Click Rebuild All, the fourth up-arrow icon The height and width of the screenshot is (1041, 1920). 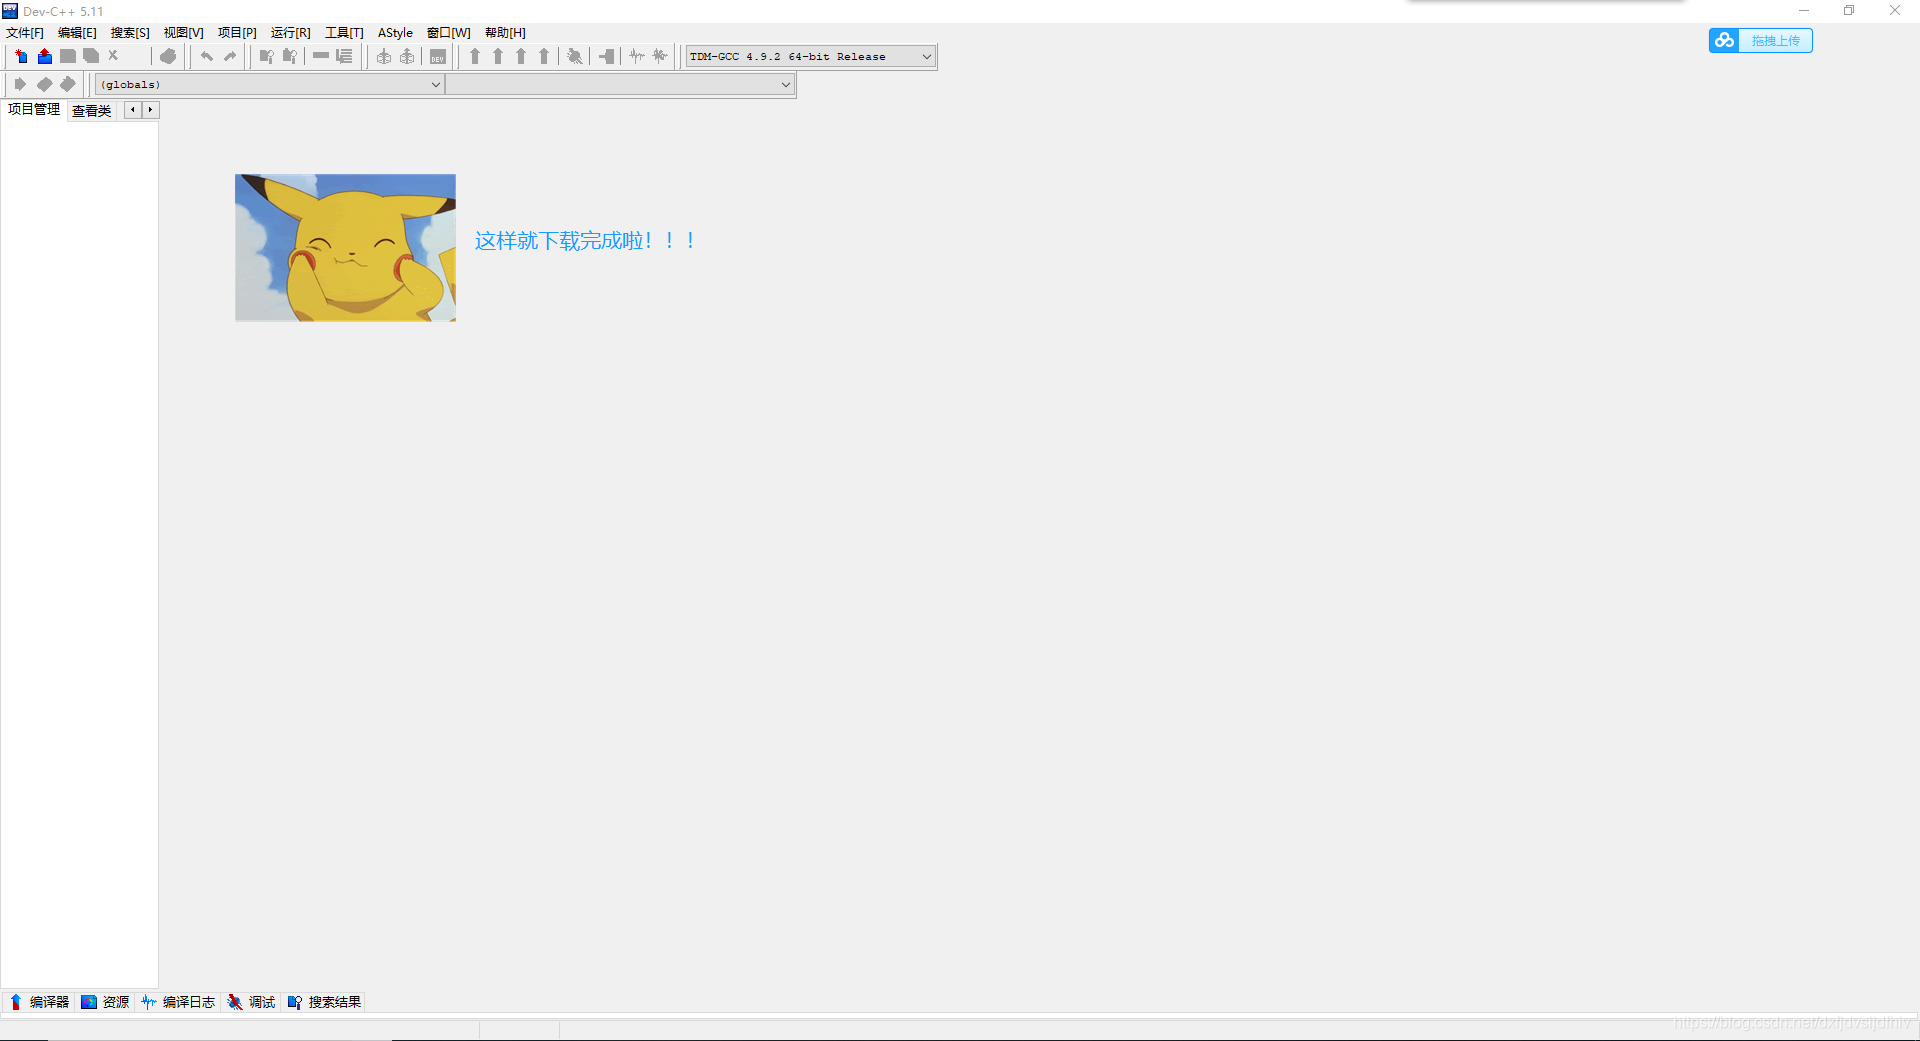(544, 56)
